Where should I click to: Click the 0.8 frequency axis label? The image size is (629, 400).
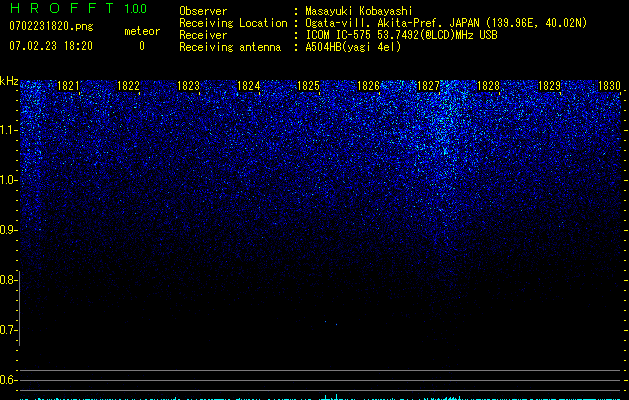coord(8,280)
